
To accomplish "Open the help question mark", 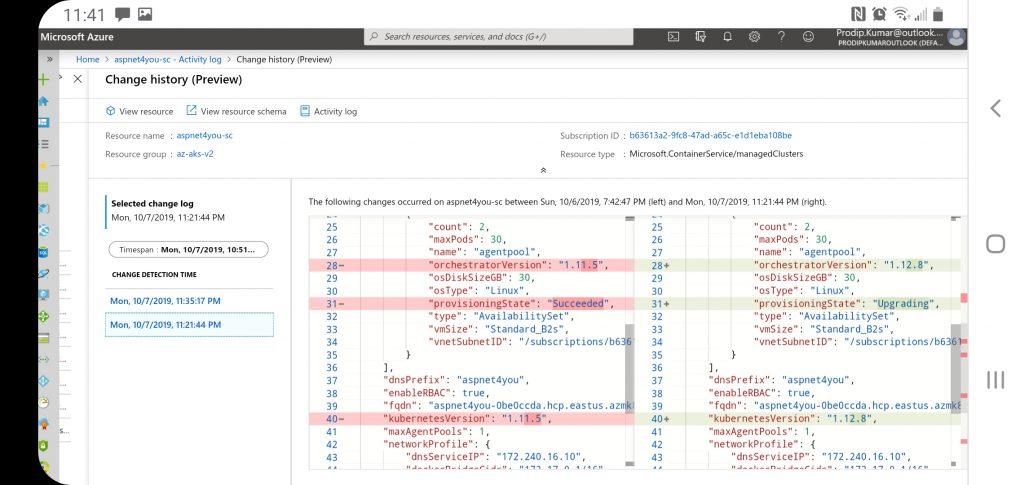I will (x=781, y=37).
